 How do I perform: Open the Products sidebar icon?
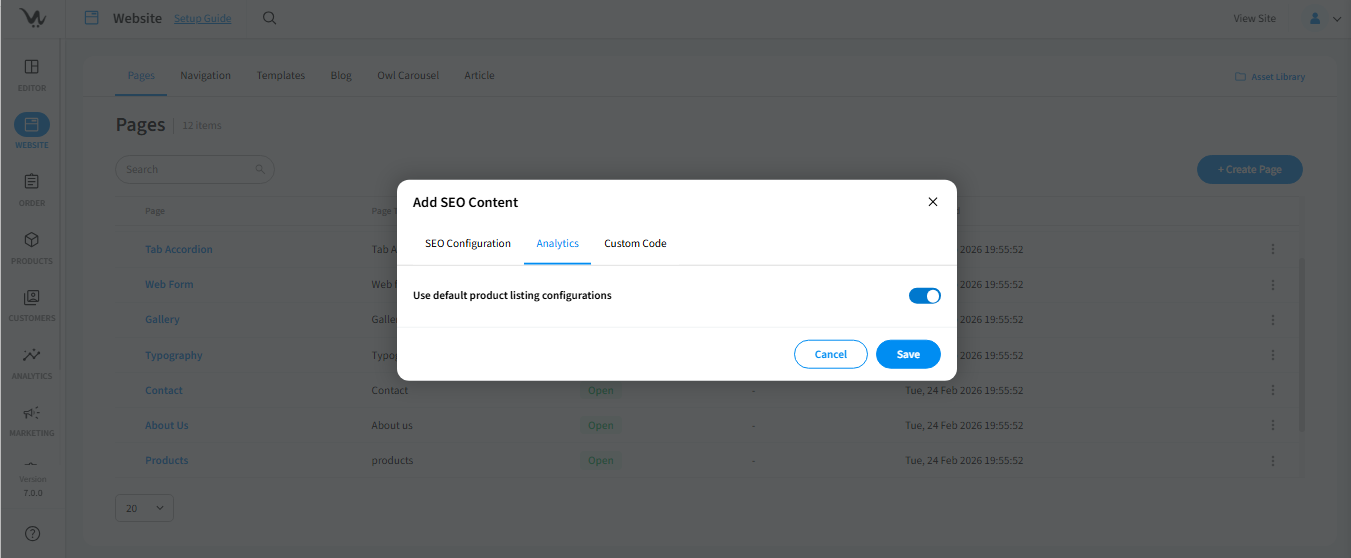[x=31, y=241]
